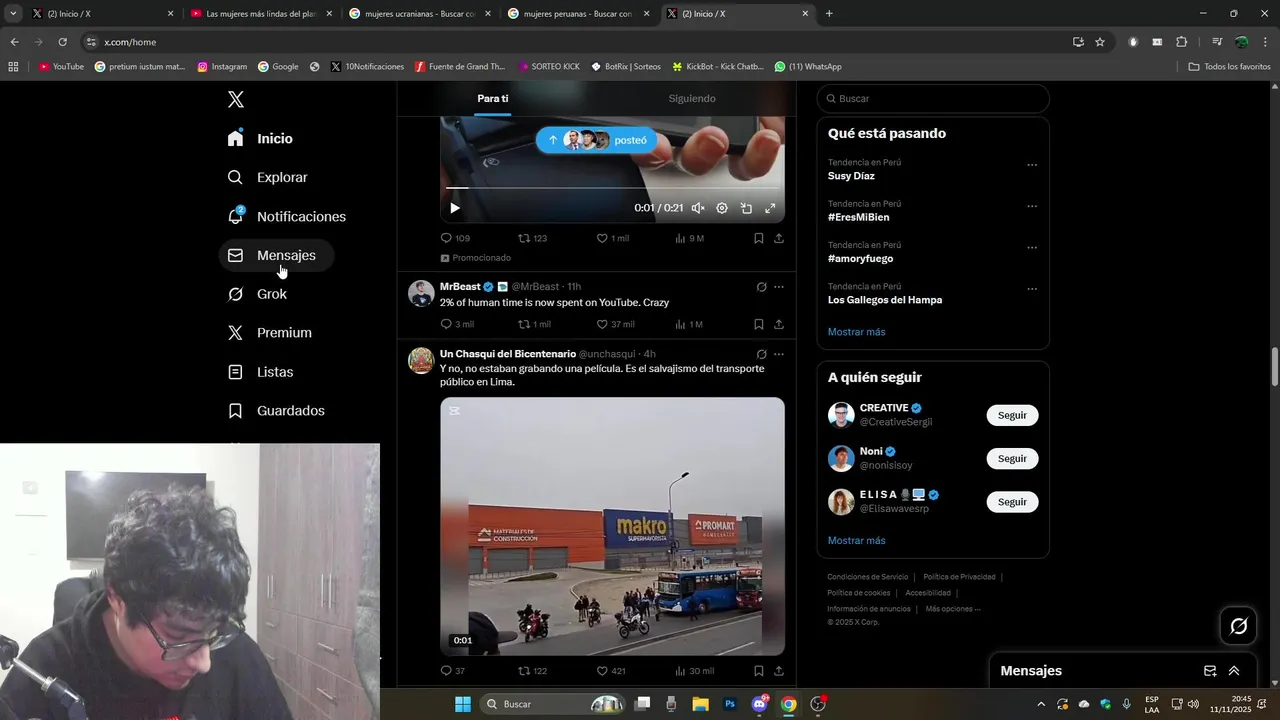Image resolution: width=1280 pixels, height=720 pixels.
Task: Click the Buscar search field on X
Action: tap(933, 99)
